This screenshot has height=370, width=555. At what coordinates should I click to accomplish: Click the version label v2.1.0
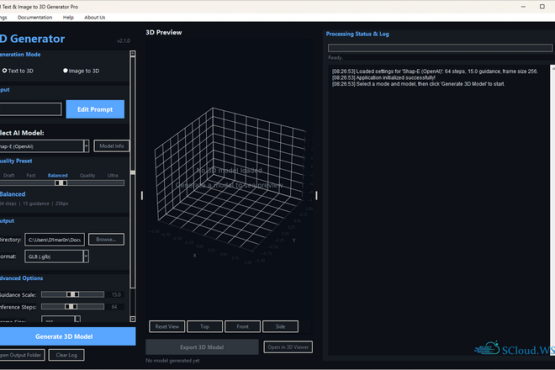coord(124,41)
